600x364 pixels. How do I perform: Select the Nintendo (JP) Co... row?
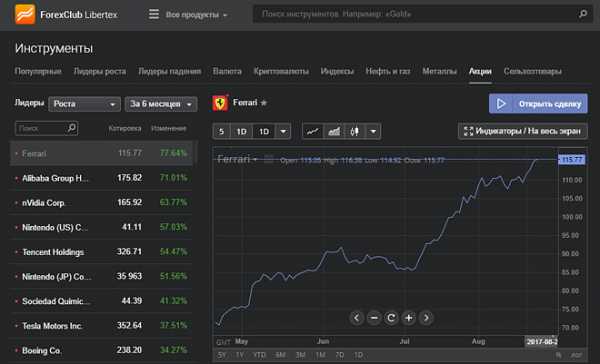point(101,276)
